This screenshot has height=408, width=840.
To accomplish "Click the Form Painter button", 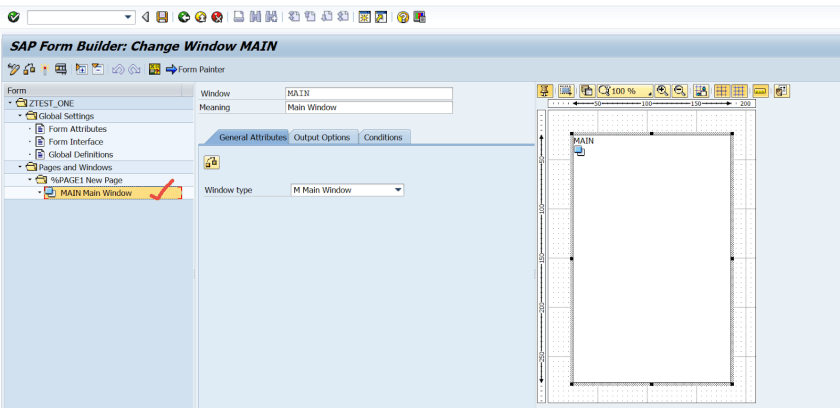I will pyautogui.click(x=195, y=69).
